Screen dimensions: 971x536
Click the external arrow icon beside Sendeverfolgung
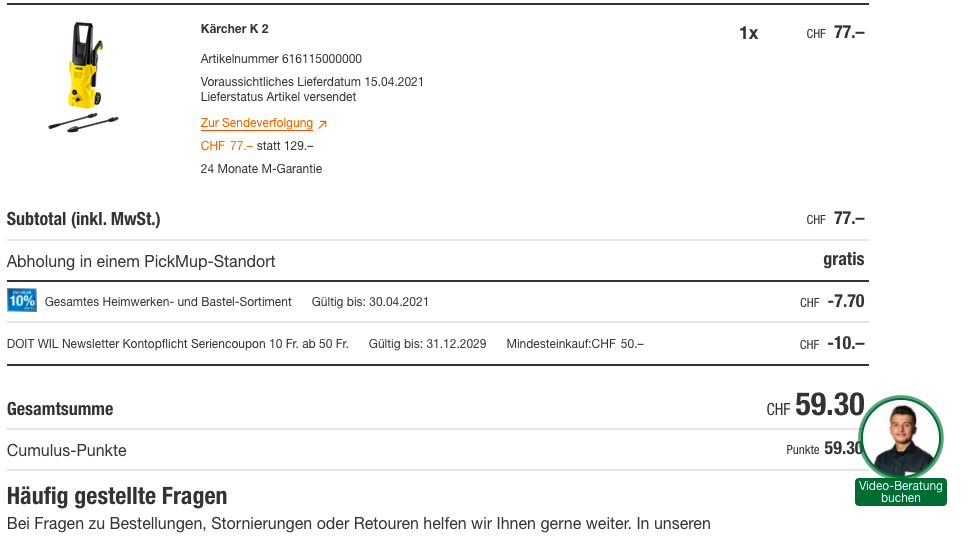coord(322,124)
